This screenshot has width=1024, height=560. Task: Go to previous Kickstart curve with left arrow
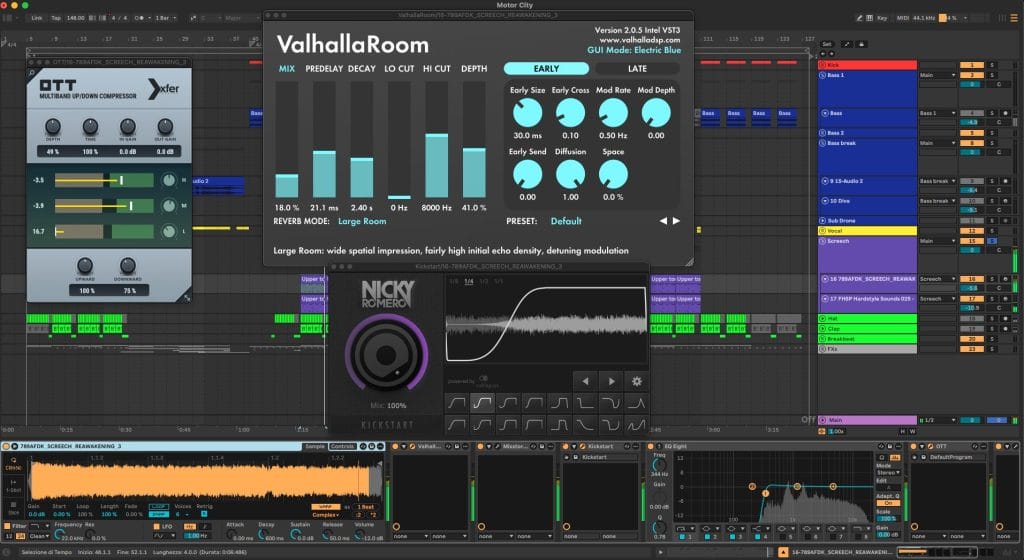pyautogui.click(x=585, y=381)
